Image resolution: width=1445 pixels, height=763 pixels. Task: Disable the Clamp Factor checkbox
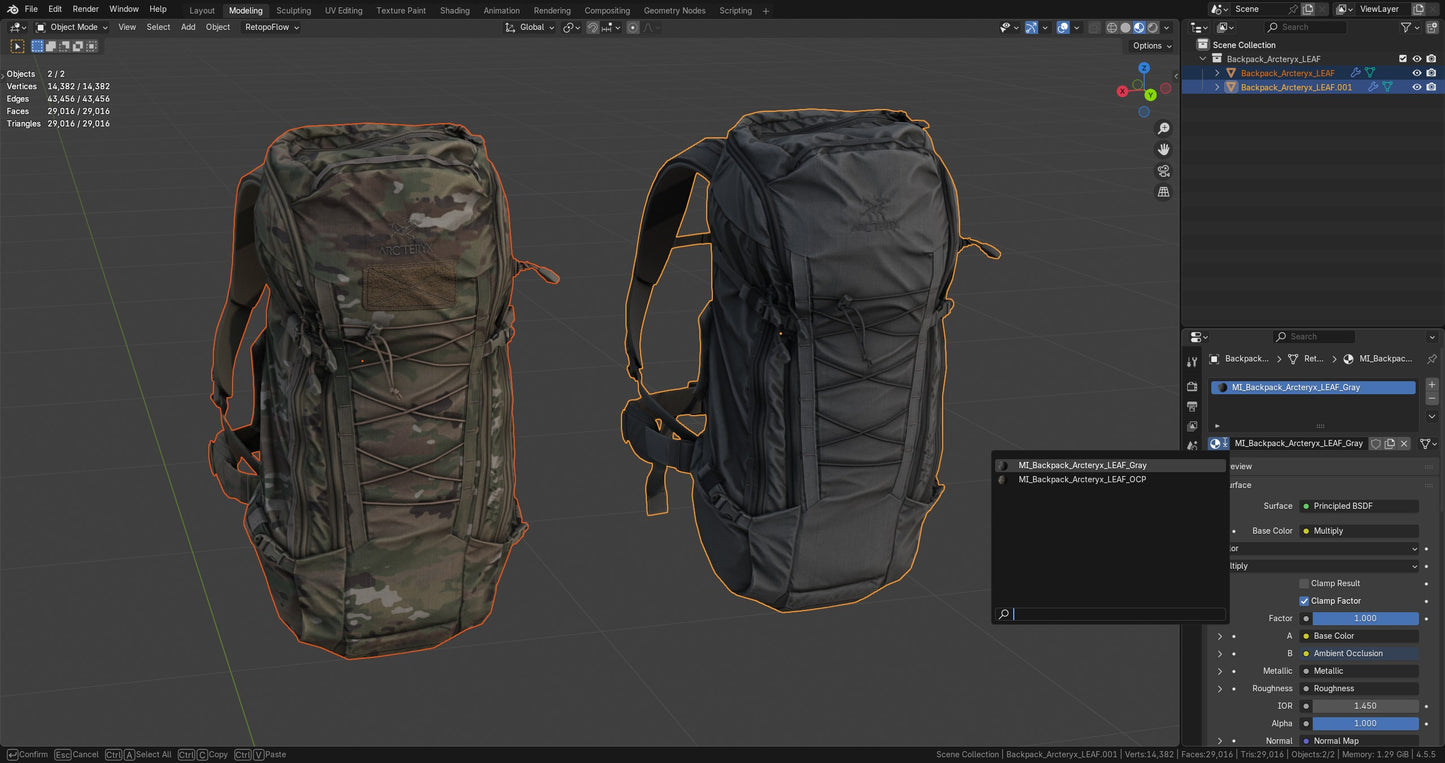pos(1304,600)
